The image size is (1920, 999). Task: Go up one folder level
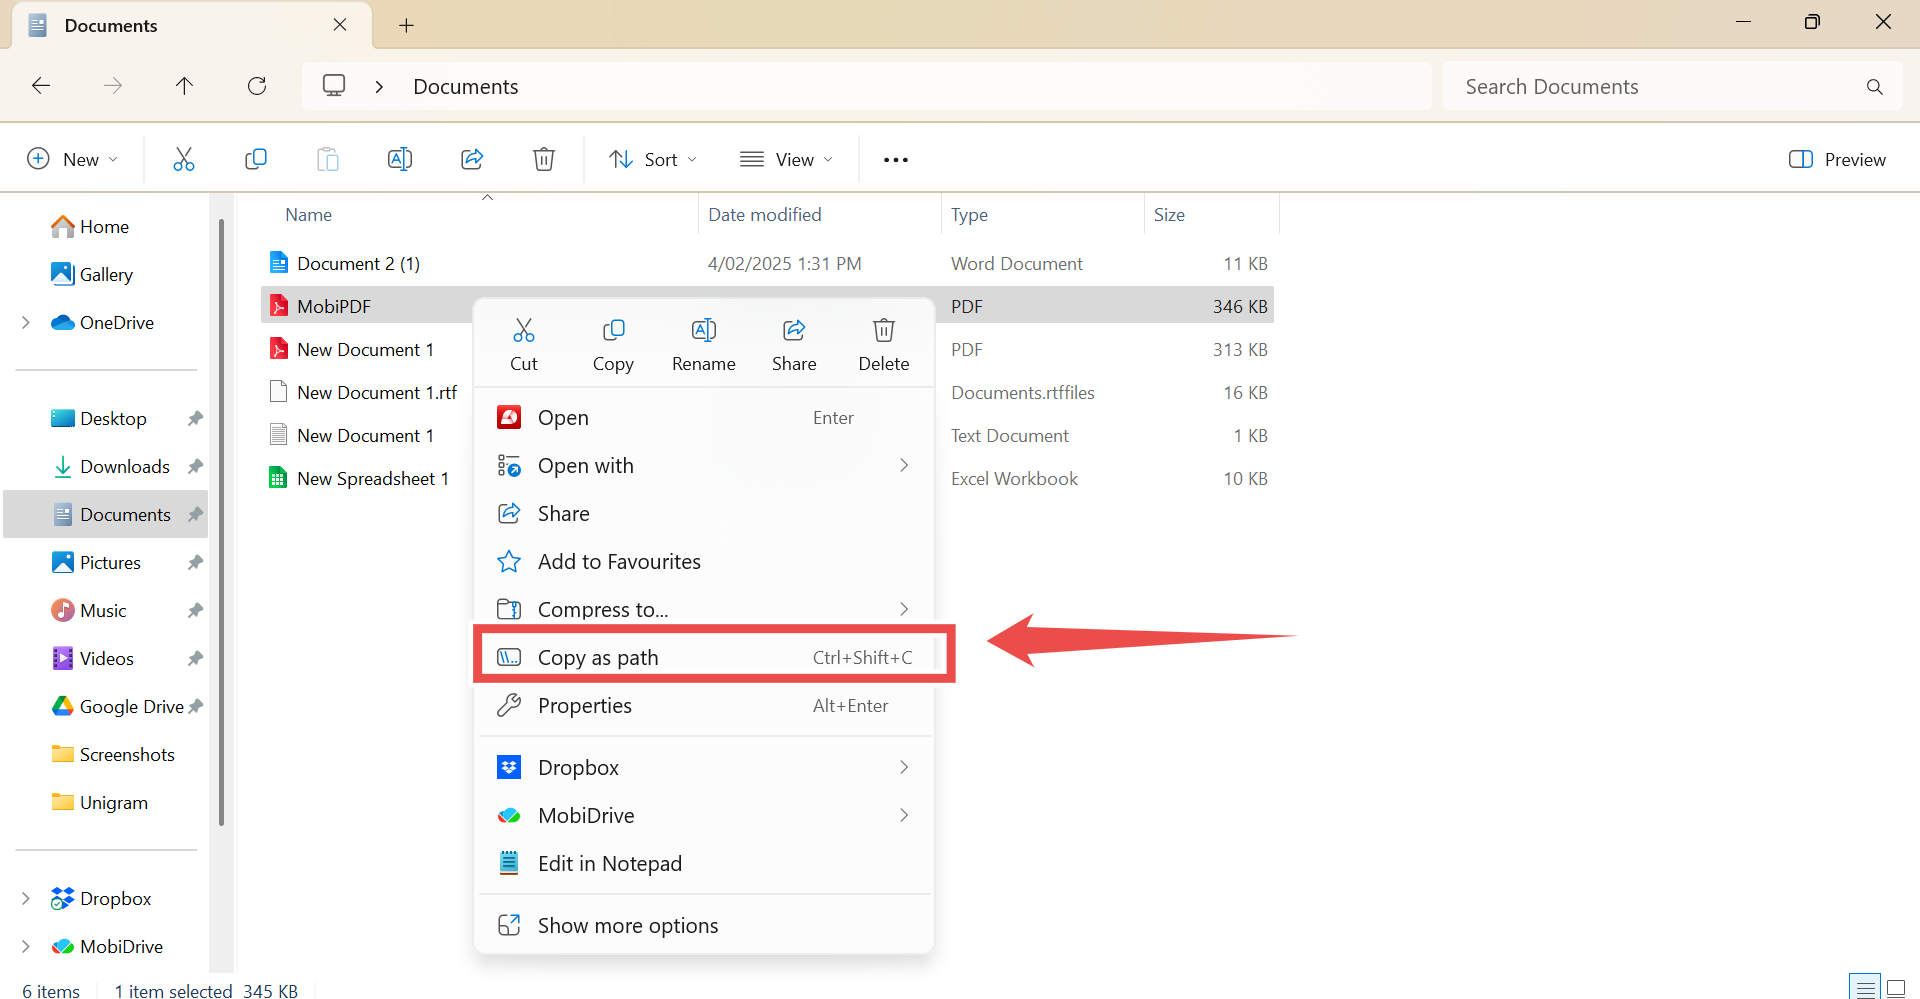(184, 86)
